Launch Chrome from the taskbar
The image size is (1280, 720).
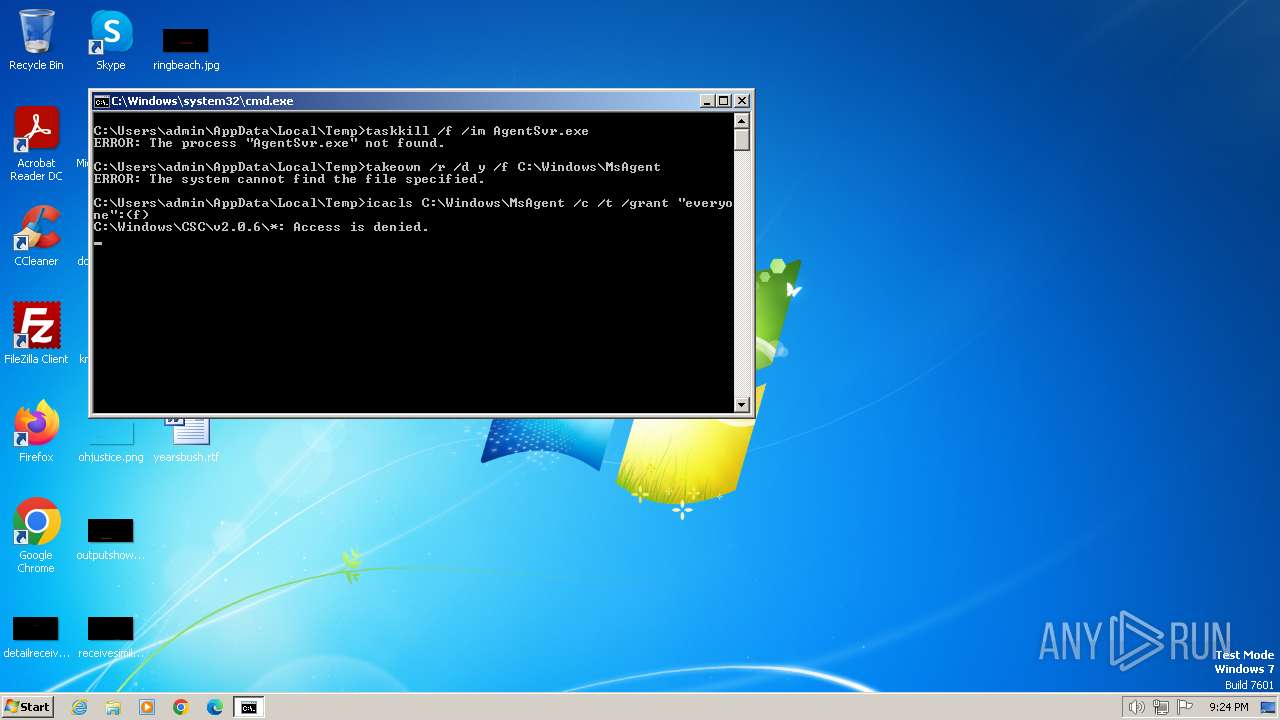[x=181, y=707]
